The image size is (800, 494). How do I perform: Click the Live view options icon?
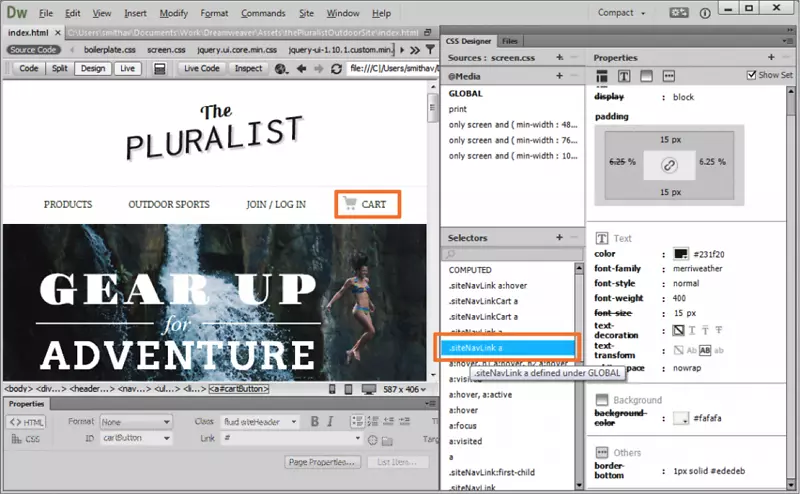point(160,68)
